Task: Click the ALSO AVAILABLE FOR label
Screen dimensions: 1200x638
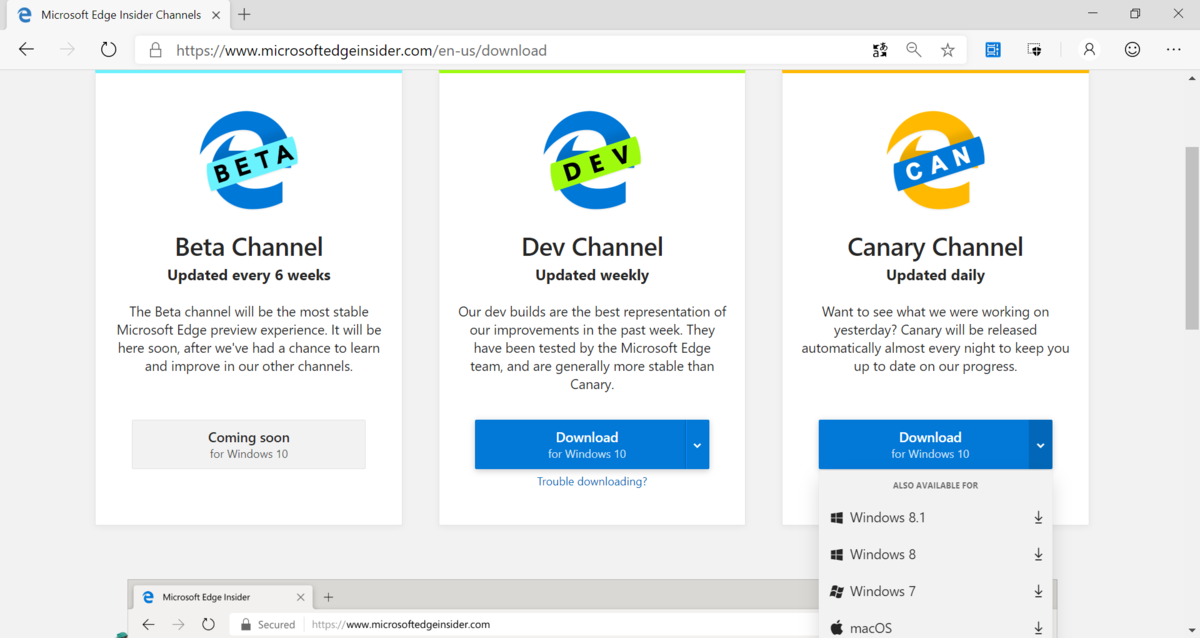Action: (x=935, y=485)
